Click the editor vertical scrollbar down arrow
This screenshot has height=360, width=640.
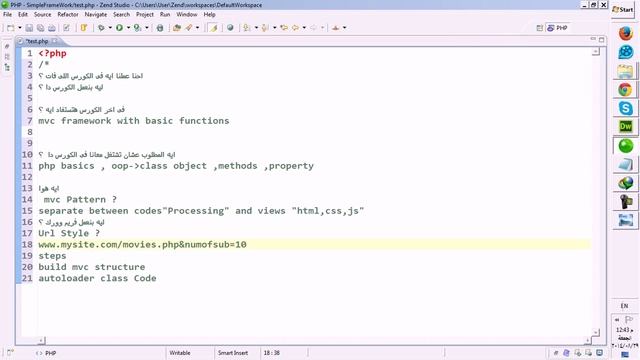point(596,333)
